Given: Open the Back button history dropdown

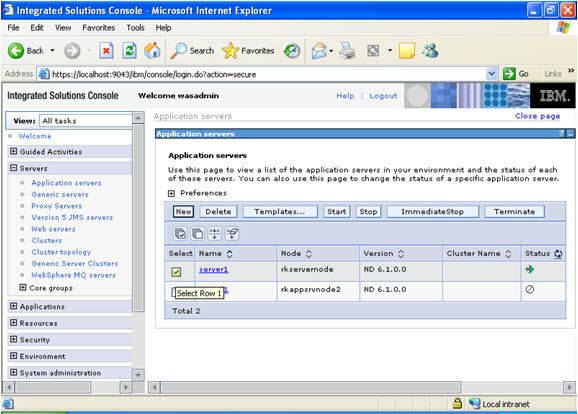Looking at the screenshot, I should (52, 51).
